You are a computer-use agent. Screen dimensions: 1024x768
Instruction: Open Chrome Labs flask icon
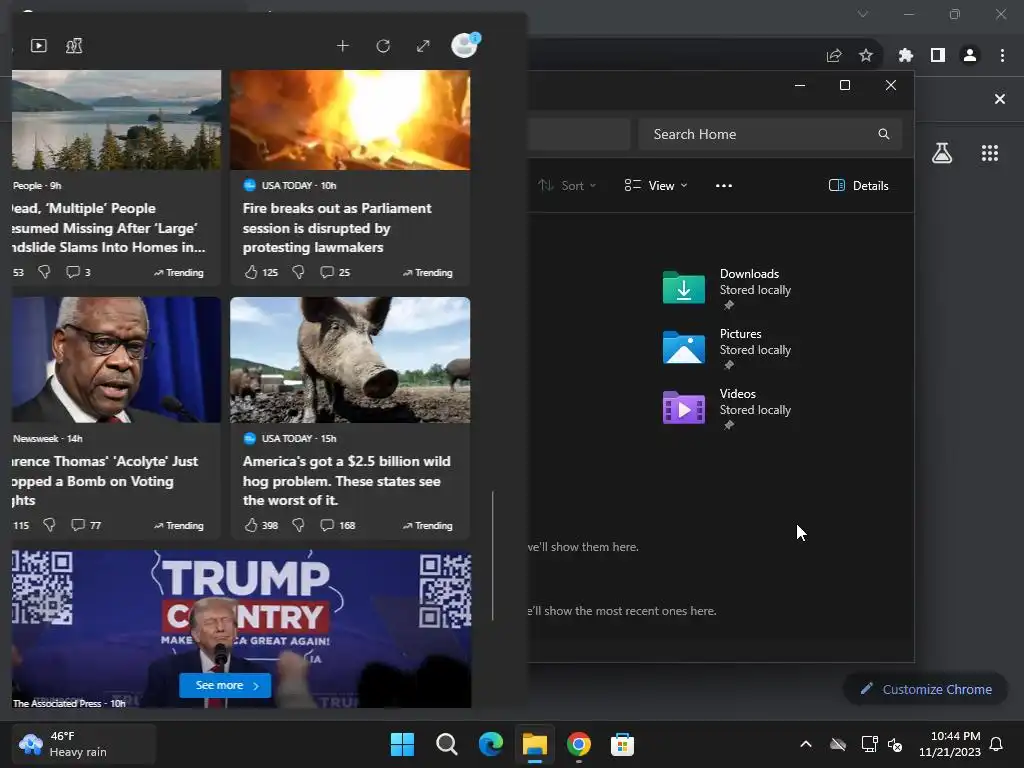942,153
